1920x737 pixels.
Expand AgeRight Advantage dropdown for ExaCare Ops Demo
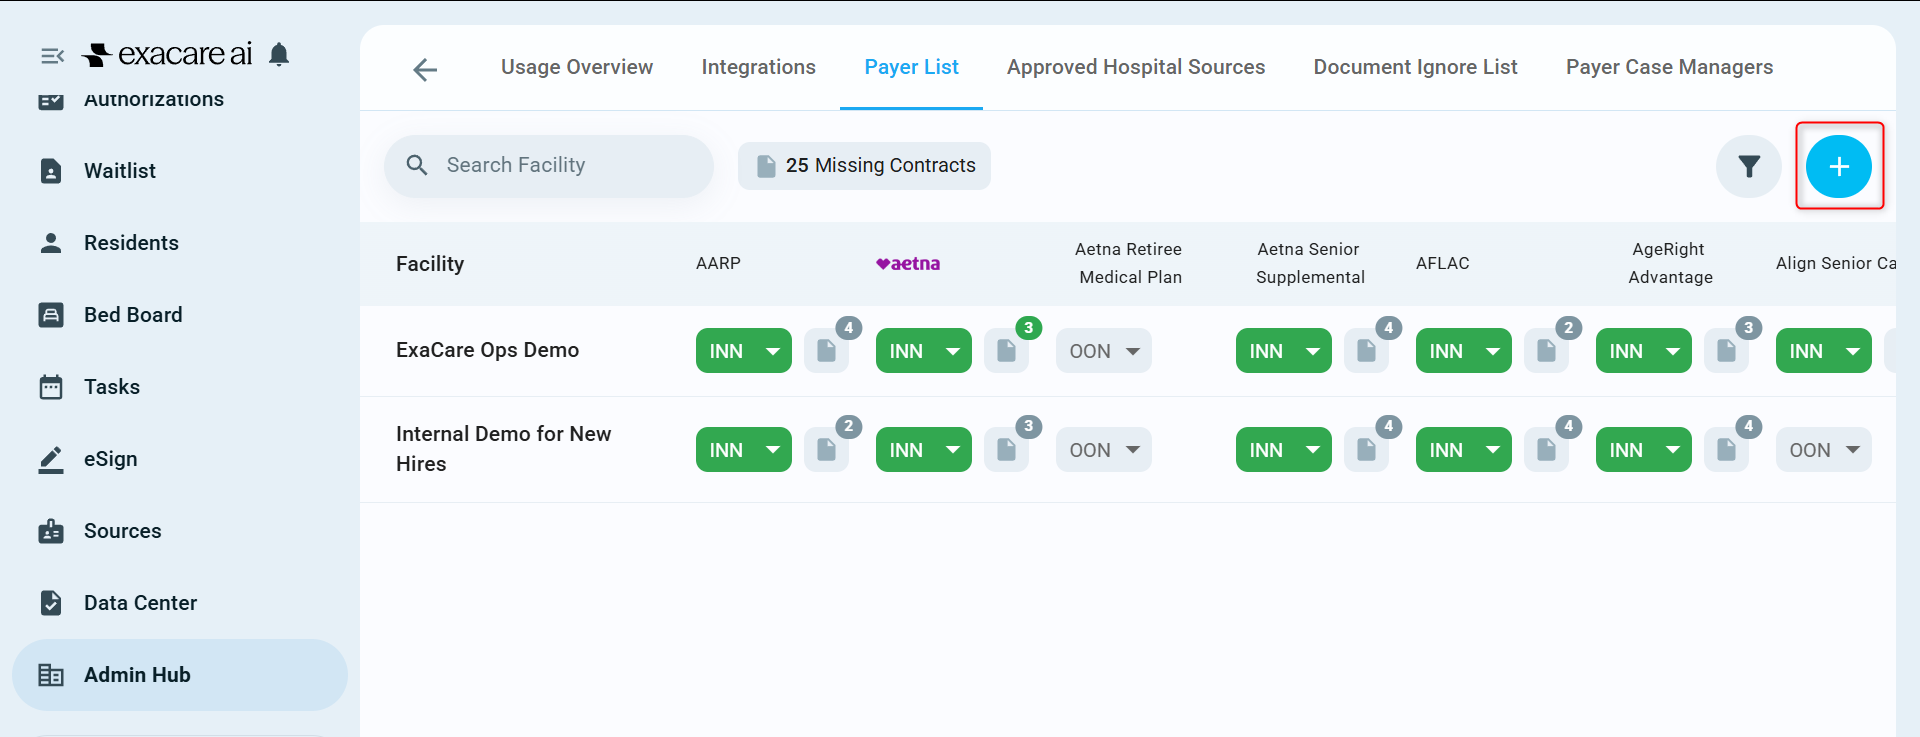coord(1644,351)
